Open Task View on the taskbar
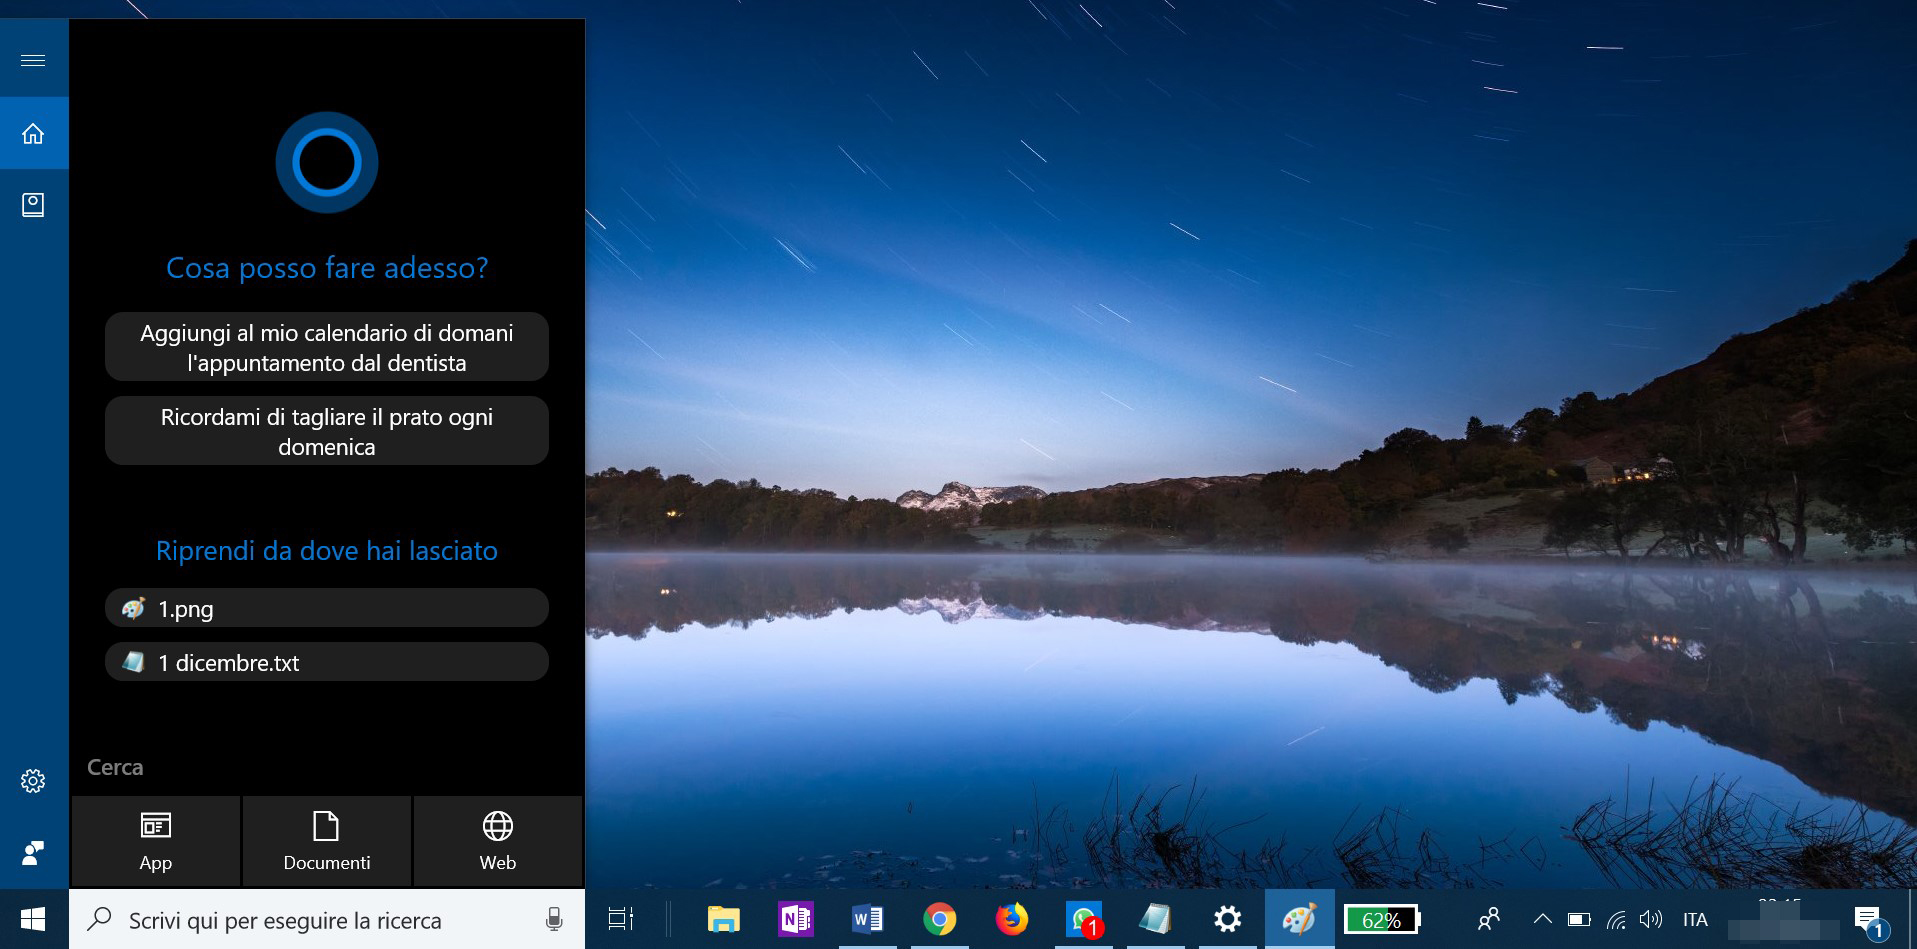 (619, 919)
